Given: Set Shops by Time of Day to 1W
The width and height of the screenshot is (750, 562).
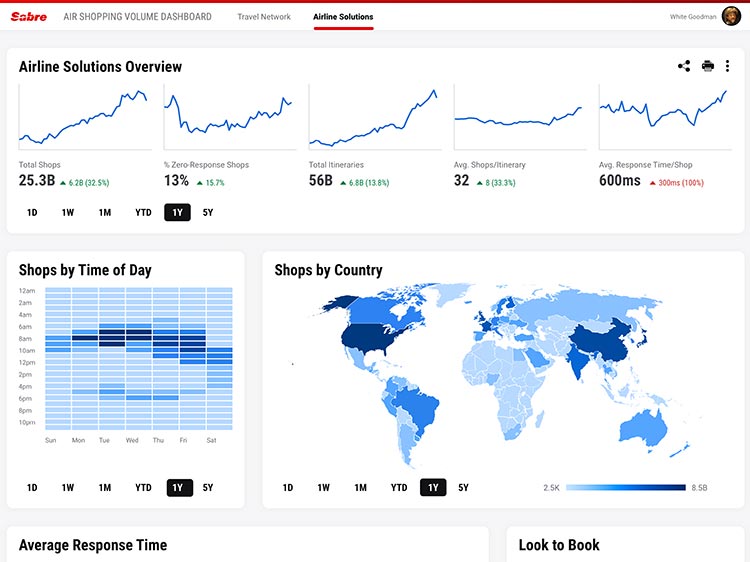Looking at the screenshot, I should (x=68, y=488).
